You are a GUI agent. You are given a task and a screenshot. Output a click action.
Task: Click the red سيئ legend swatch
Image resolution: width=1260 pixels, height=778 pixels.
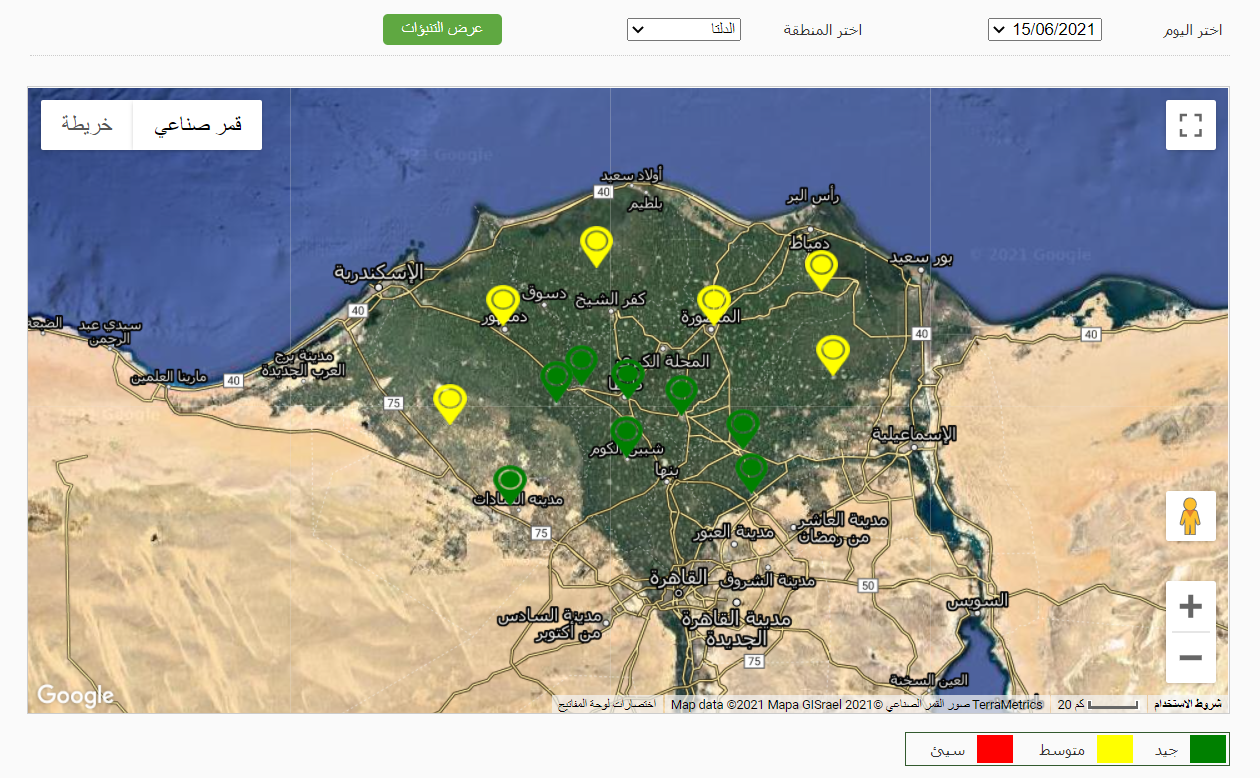(995, 749)
